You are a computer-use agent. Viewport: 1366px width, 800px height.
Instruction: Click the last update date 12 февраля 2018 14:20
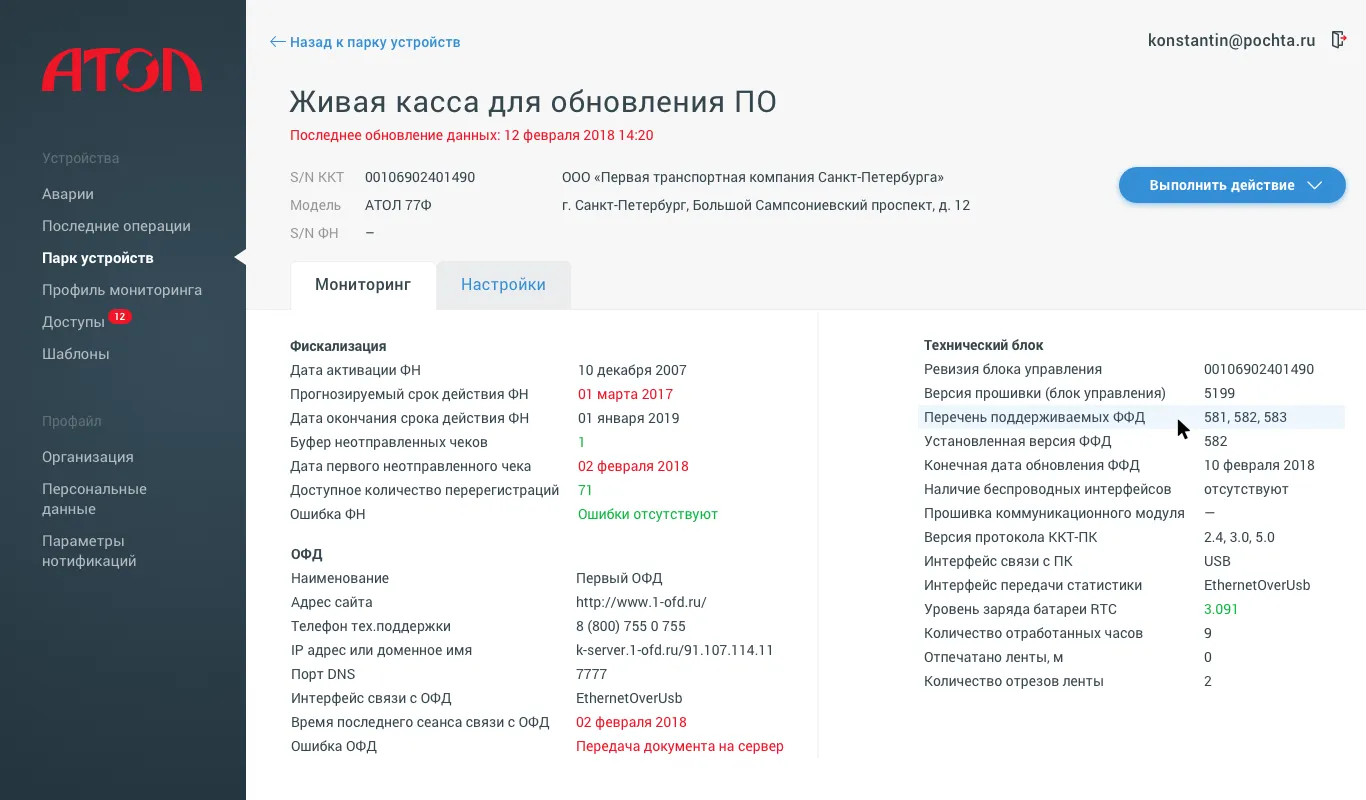578,135
